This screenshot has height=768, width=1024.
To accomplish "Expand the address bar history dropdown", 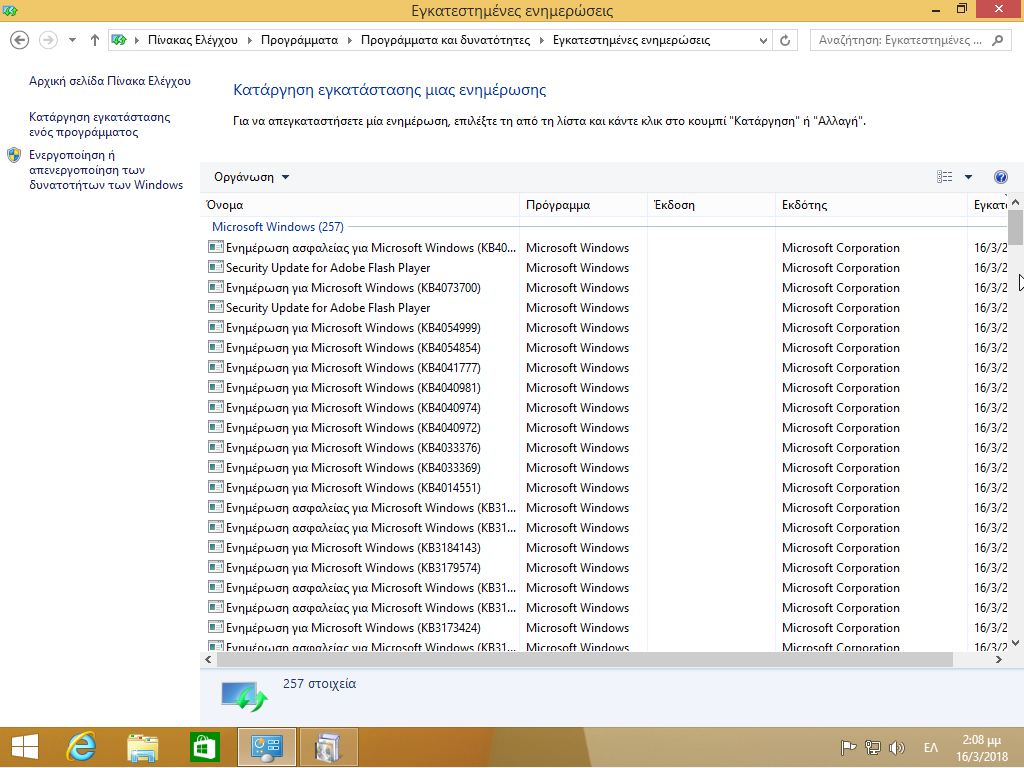I will pos(763,40).
